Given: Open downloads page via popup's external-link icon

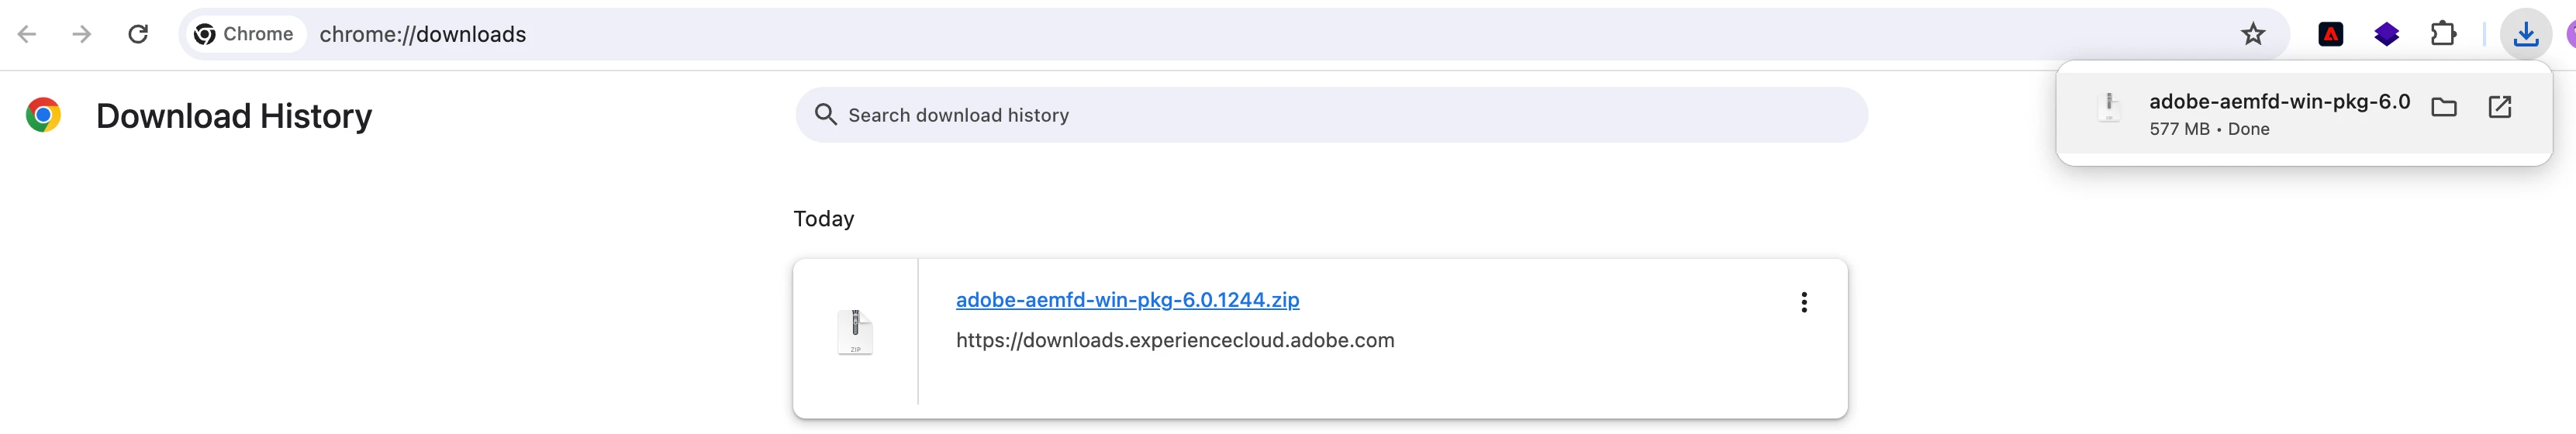Looking at the screenshot, I should coord(2499,107).
